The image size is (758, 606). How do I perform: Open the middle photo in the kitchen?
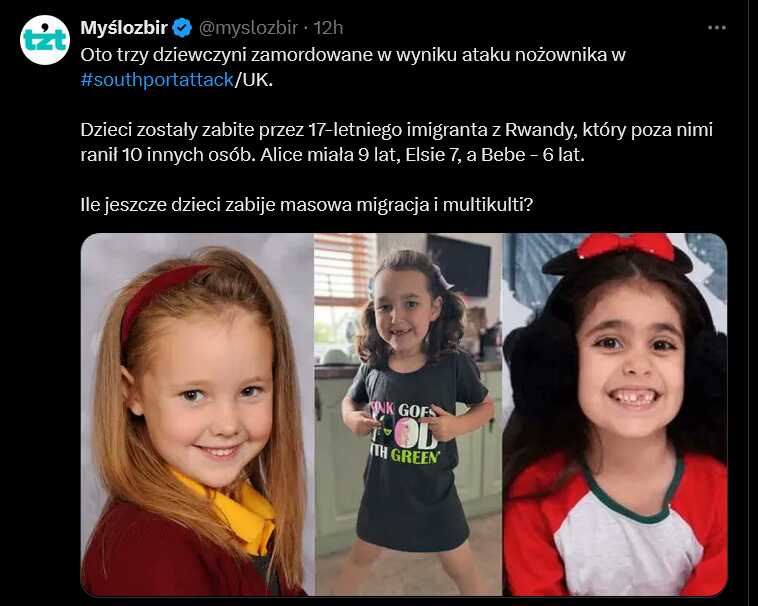pyautogui.click(x=408, y=414)
